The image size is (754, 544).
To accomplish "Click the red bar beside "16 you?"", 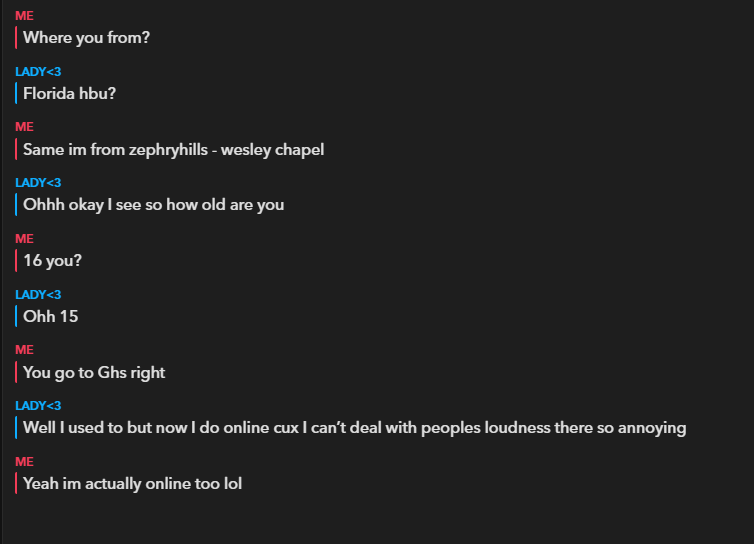I will click(16, 261).
